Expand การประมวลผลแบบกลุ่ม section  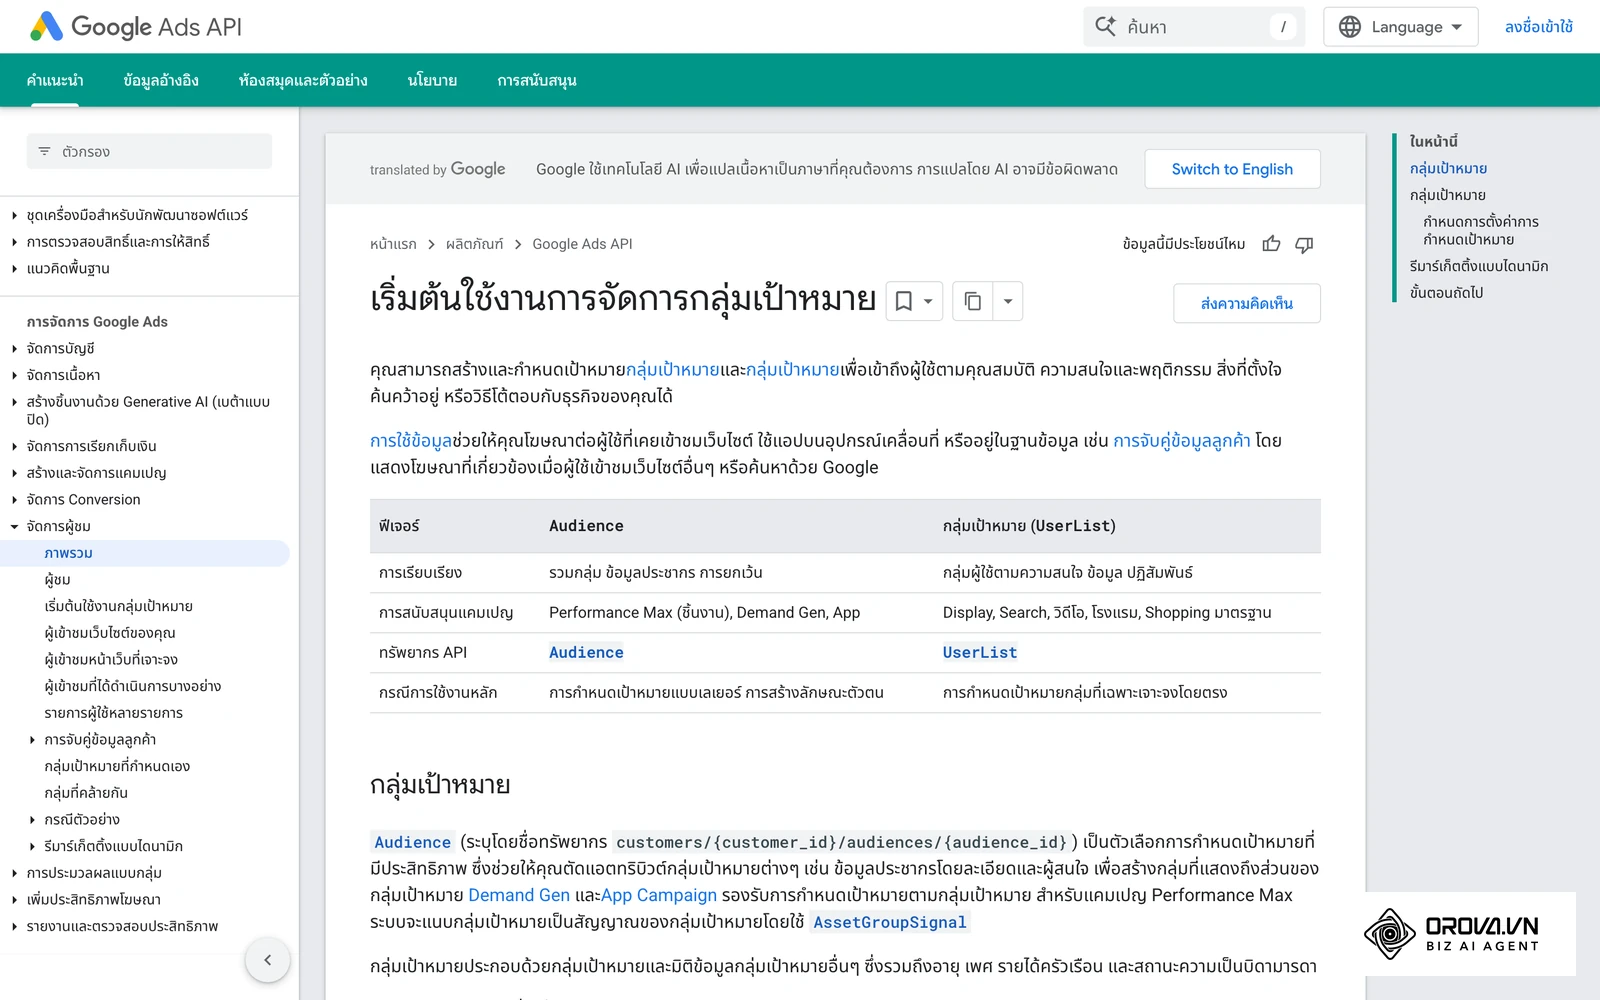point(14,873)
